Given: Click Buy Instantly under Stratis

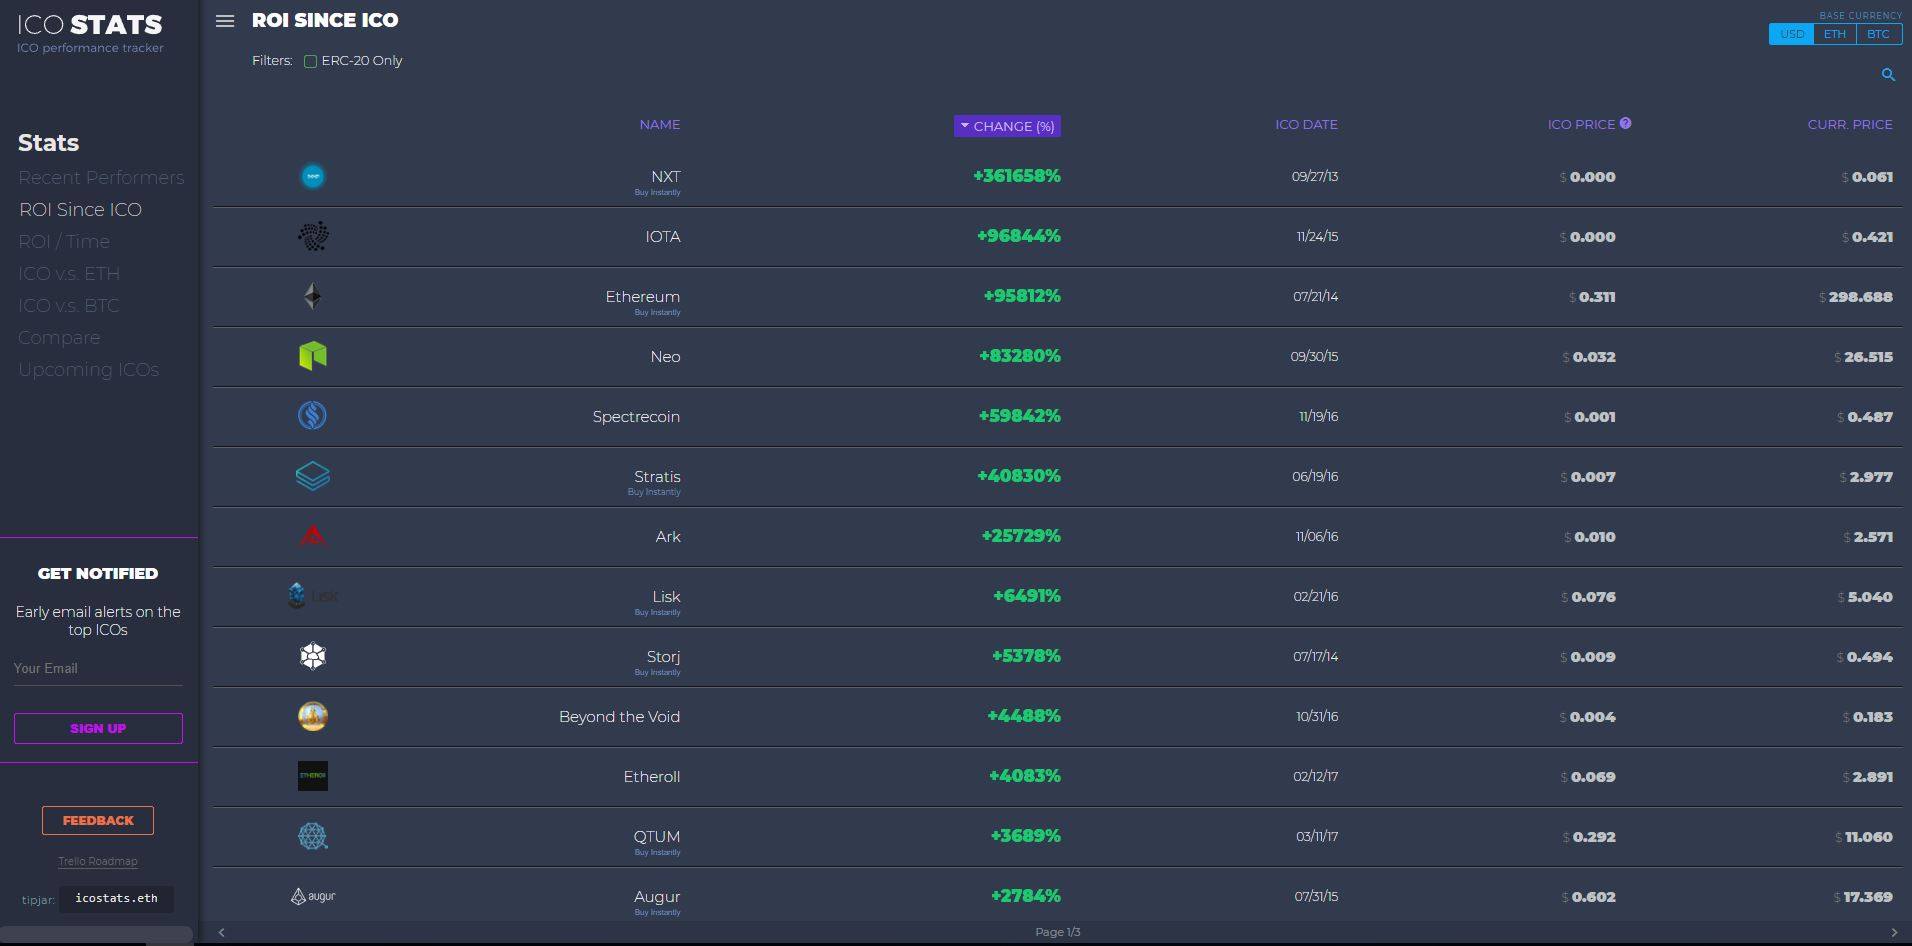Looking at the screenshot, I should (x=654, y=492).
